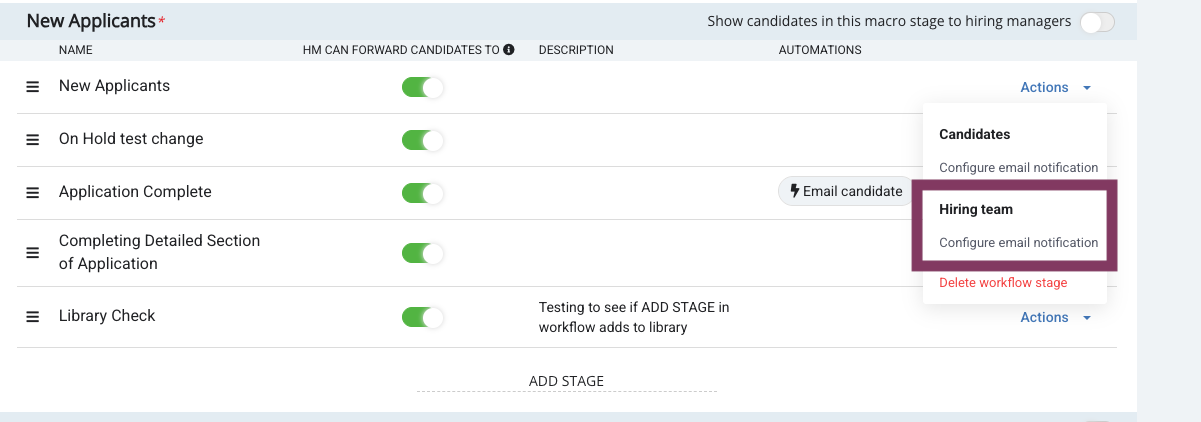
Task: Collapse the Actions dropdown for New Applicants stage
Action: point(1055,88)
